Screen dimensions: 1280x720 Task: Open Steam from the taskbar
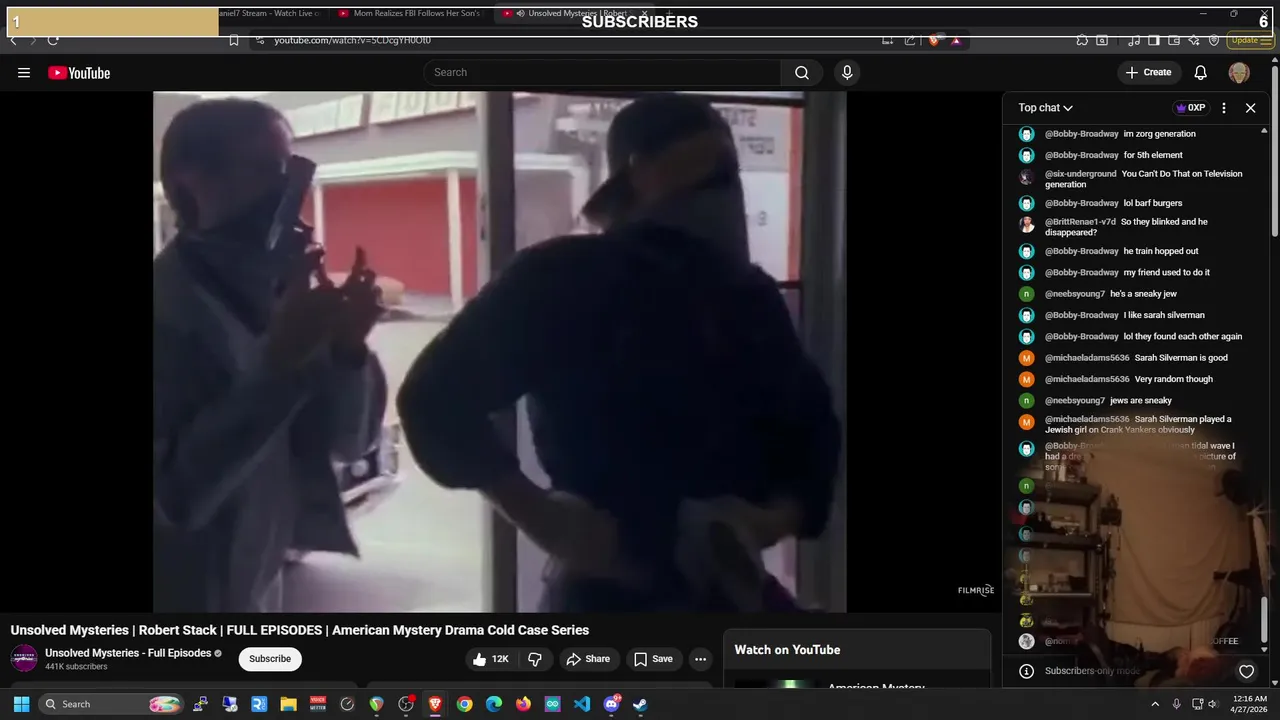[x=640, y=704]
